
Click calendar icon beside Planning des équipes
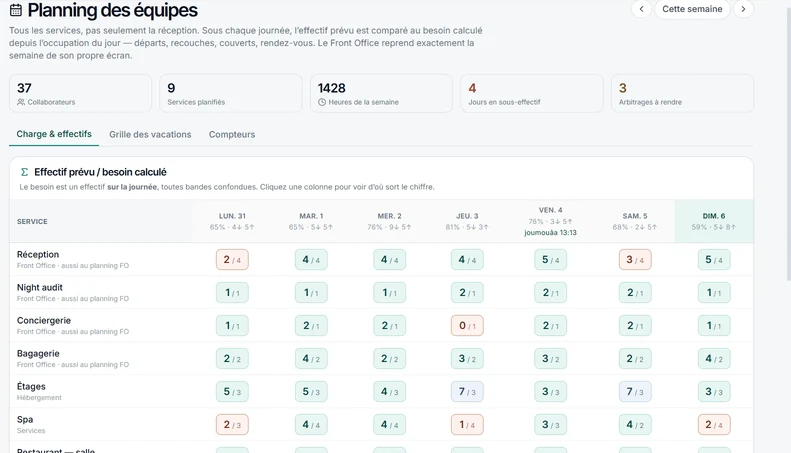[16, 10]
